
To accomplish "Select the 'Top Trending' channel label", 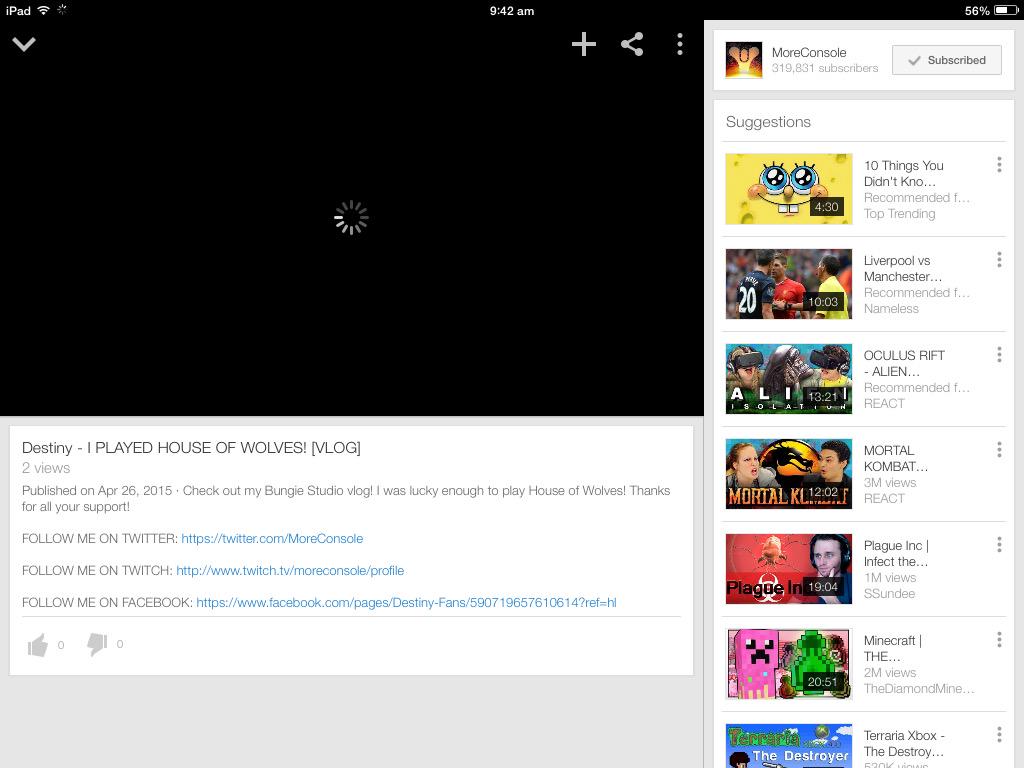I will (899, 214).
